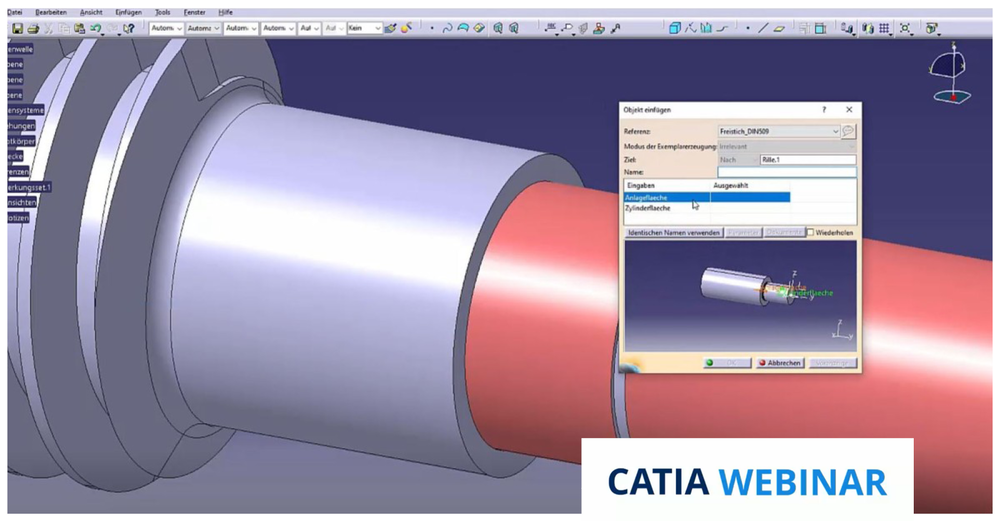Click the Print icon in the toolbar
Image resolution: width=1000 pixels, height=523 pixels.
click(33, 29)
